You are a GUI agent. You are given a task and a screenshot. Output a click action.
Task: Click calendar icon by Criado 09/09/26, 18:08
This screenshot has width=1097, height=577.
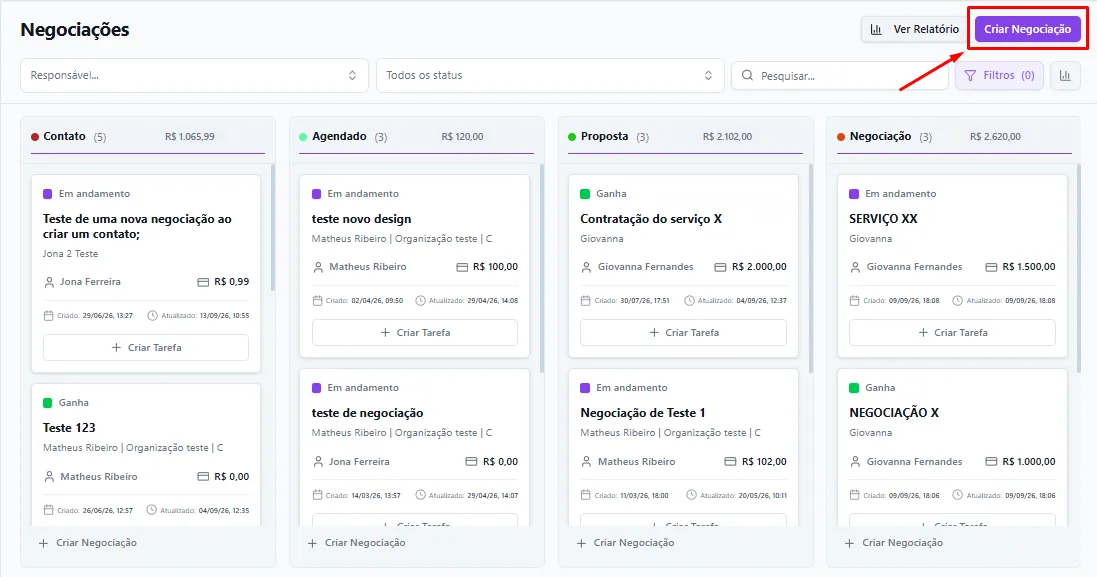pos(854,301)
